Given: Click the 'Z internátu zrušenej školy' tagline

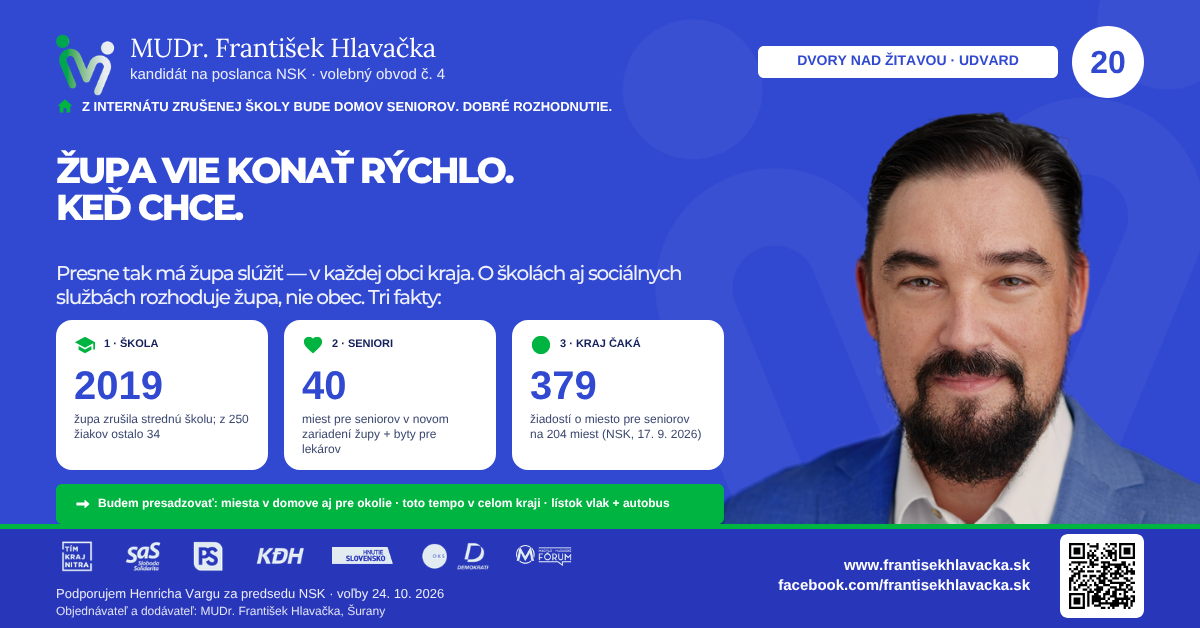Looking at the screenshot, I should pos(347,106).
